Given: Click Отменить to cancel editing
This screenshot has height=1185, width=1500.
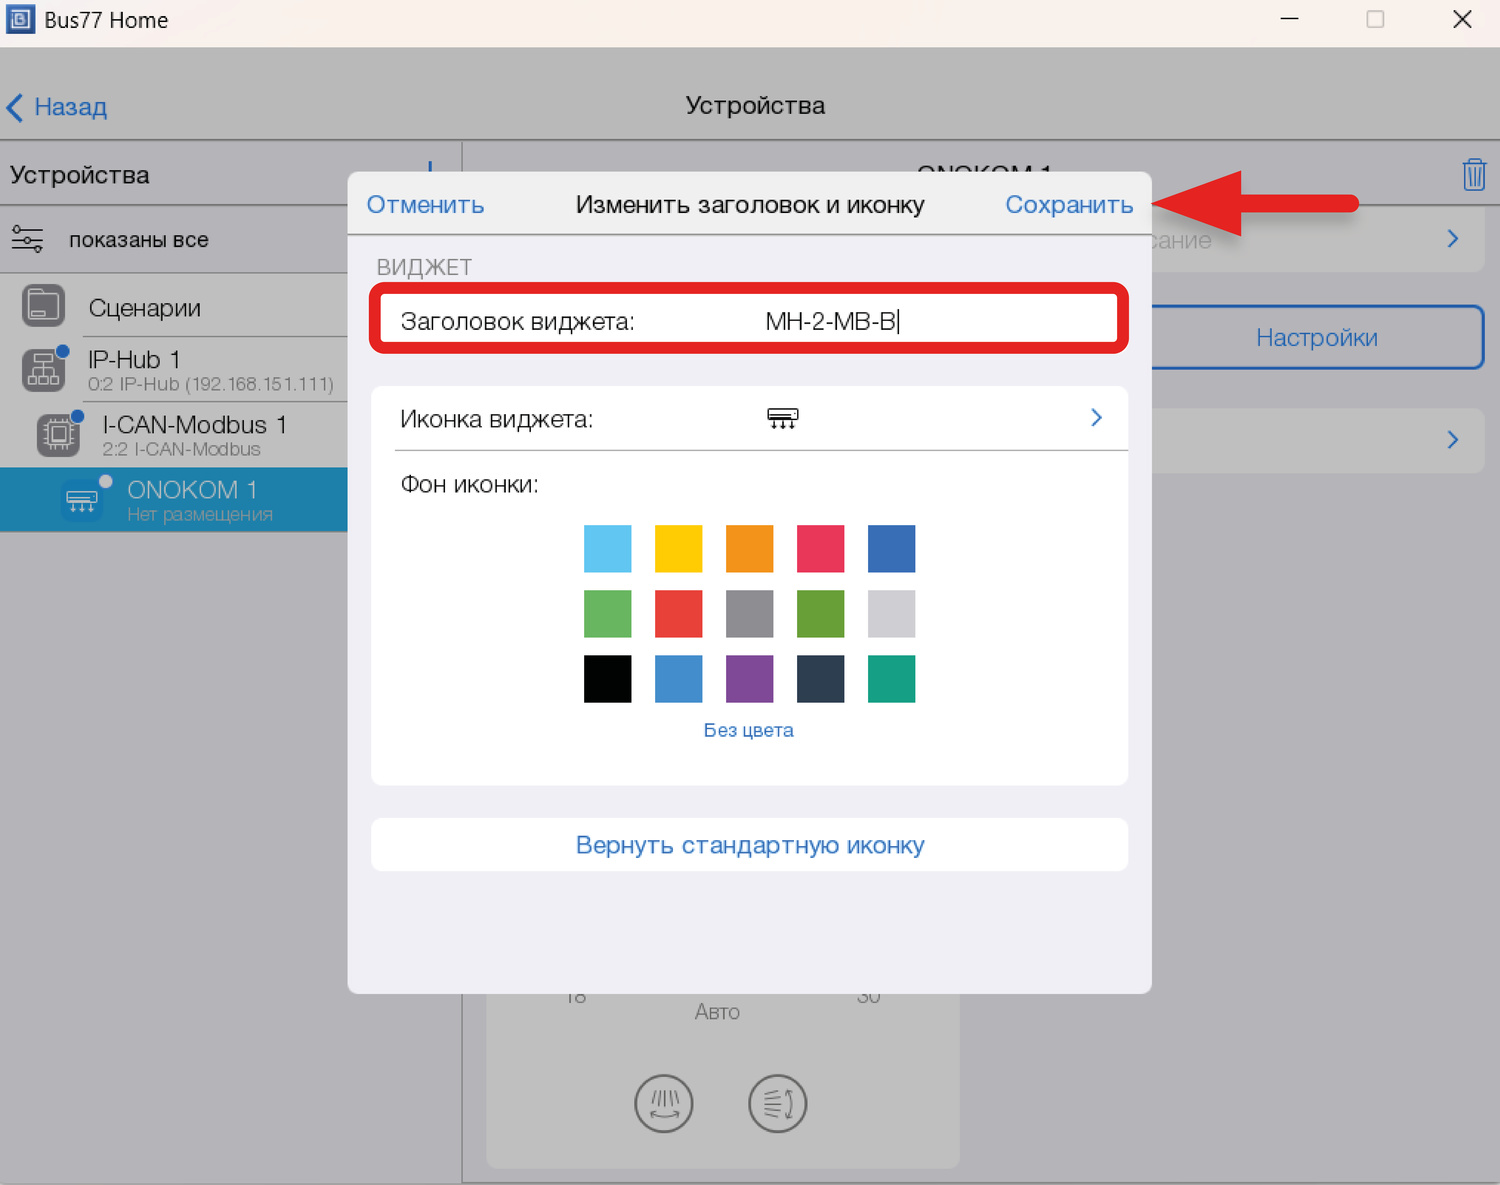Looking at the screenshot, I should (425, 205).
